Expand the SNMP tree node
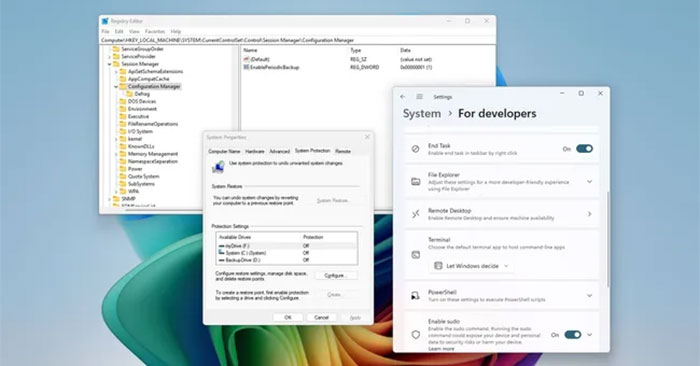The height and width of the screenshot is (366, 700). tap(109, 199)
